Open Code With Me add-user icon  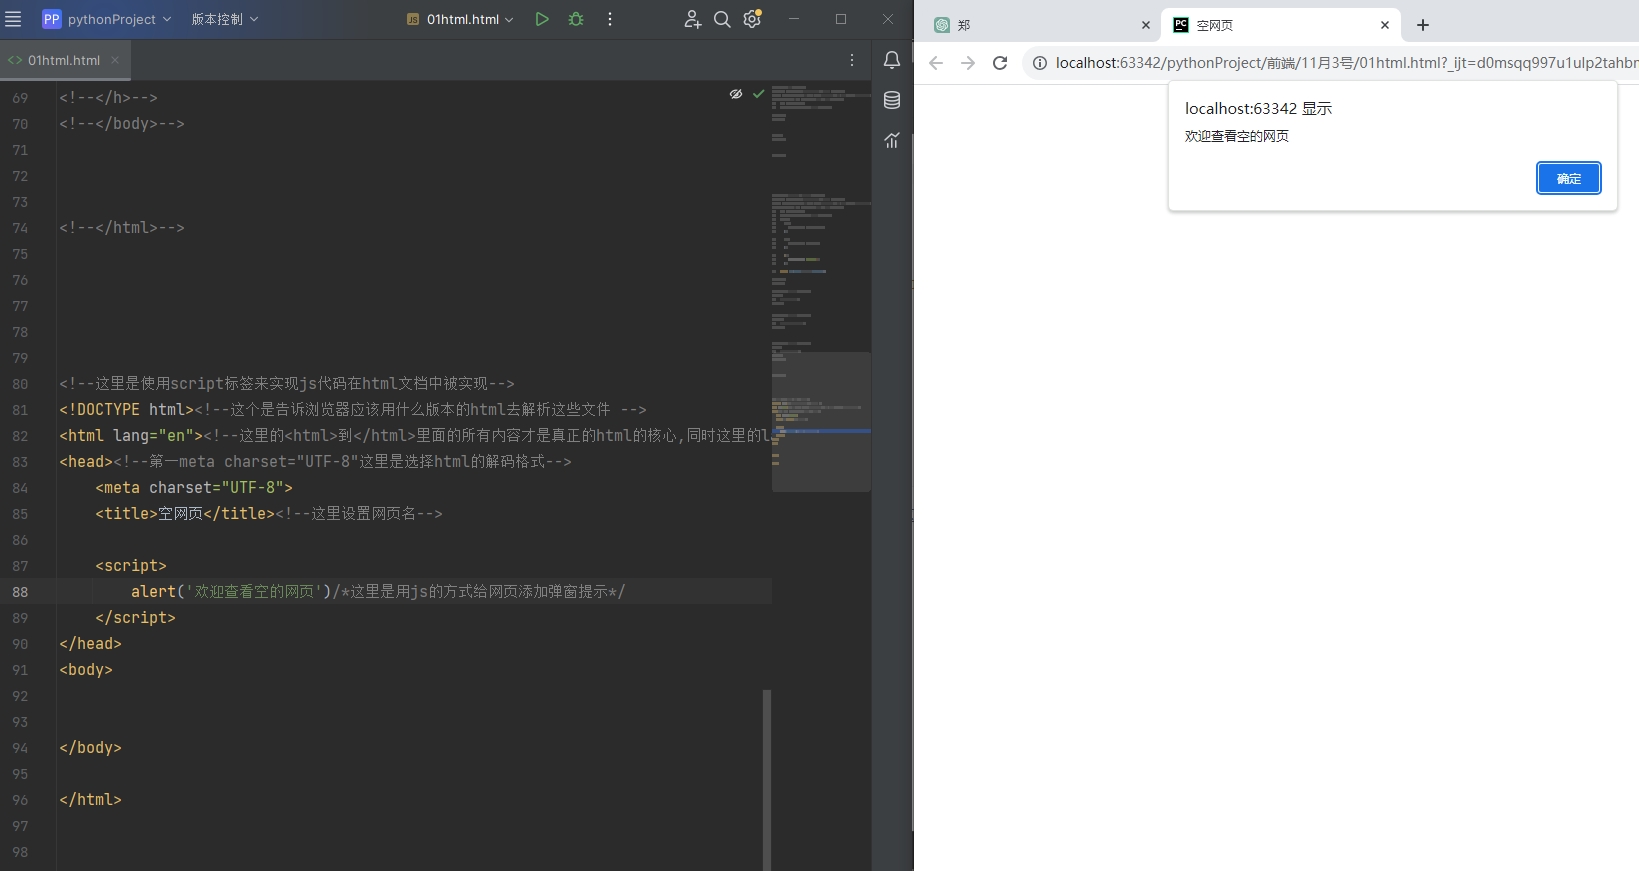tap(692, 19)
